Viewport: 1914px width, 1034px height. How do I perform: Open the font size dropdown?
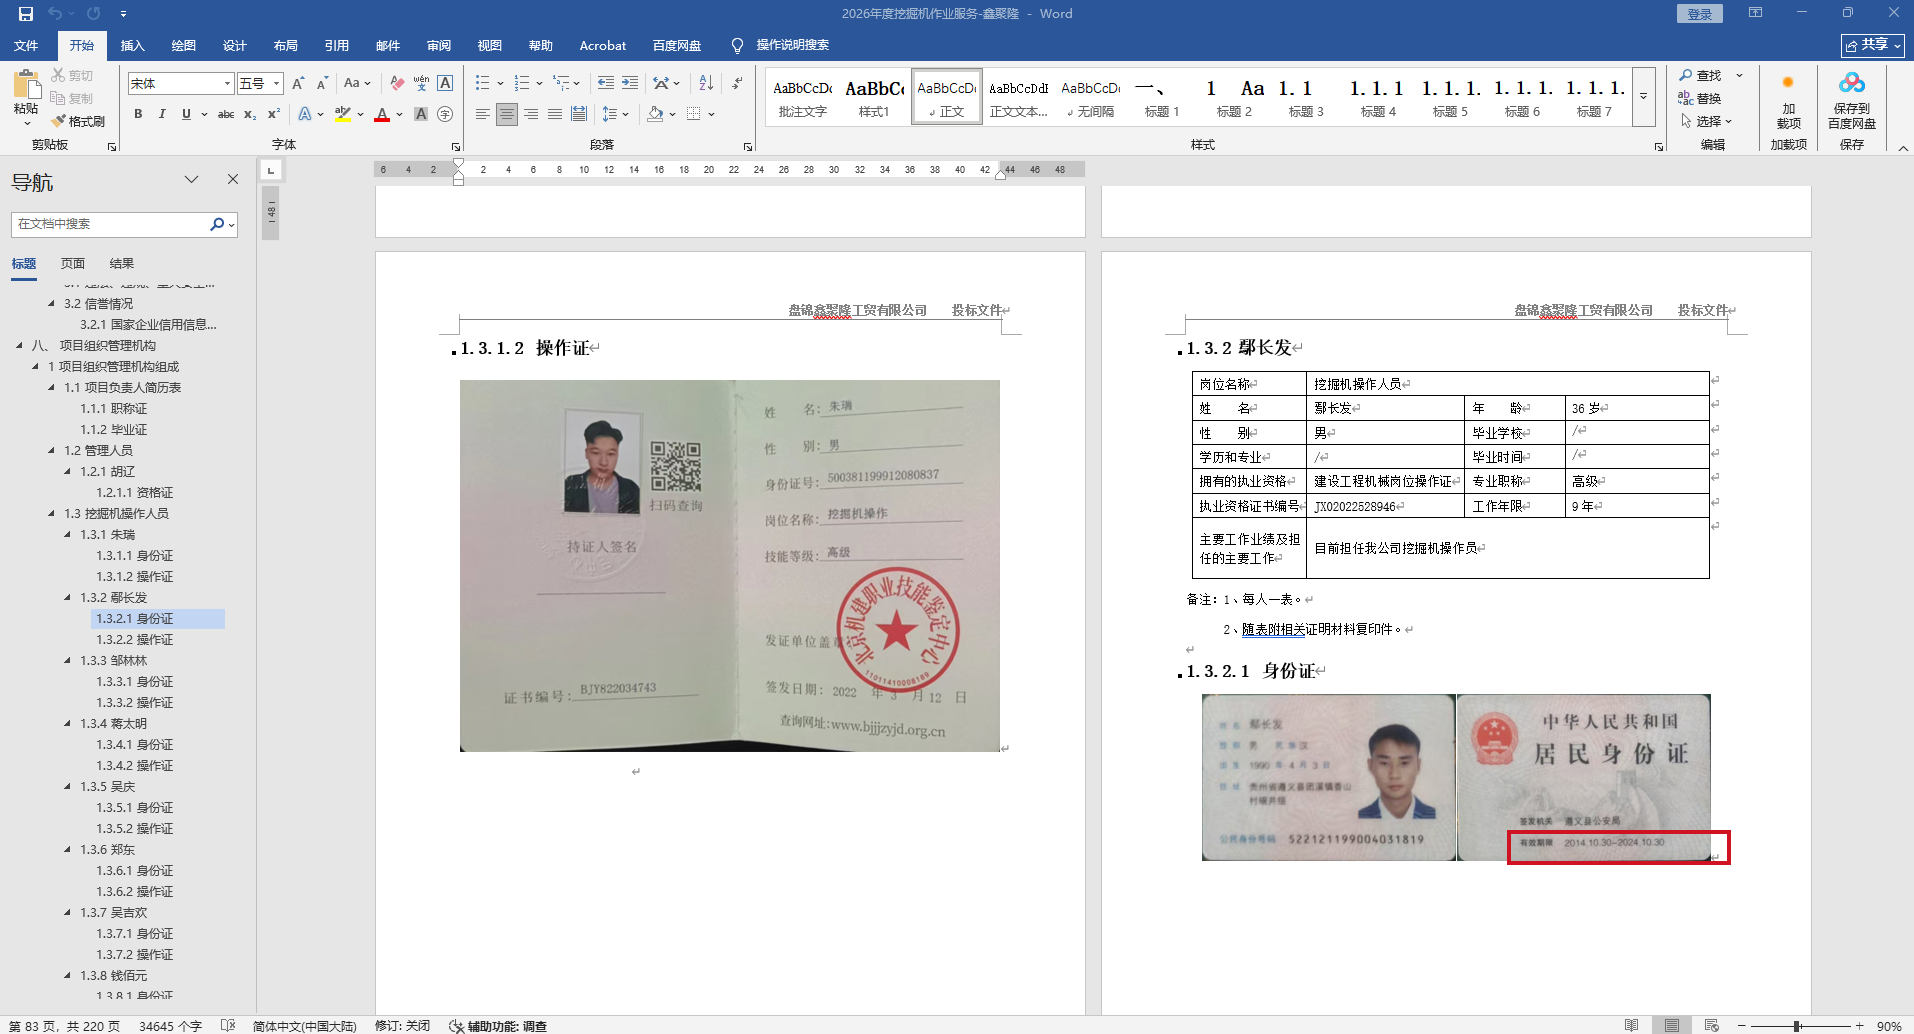tap(277, 84)
